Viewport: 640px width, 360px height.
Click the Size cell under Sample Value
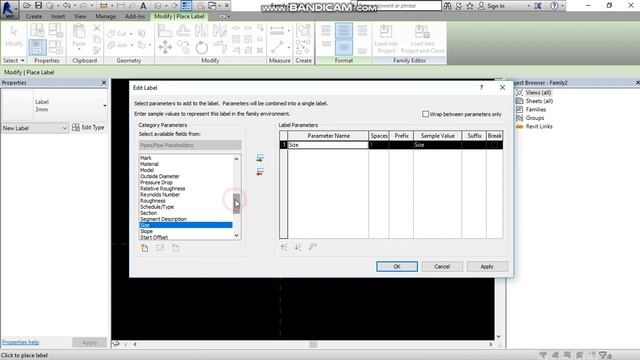tap(438, 145)
